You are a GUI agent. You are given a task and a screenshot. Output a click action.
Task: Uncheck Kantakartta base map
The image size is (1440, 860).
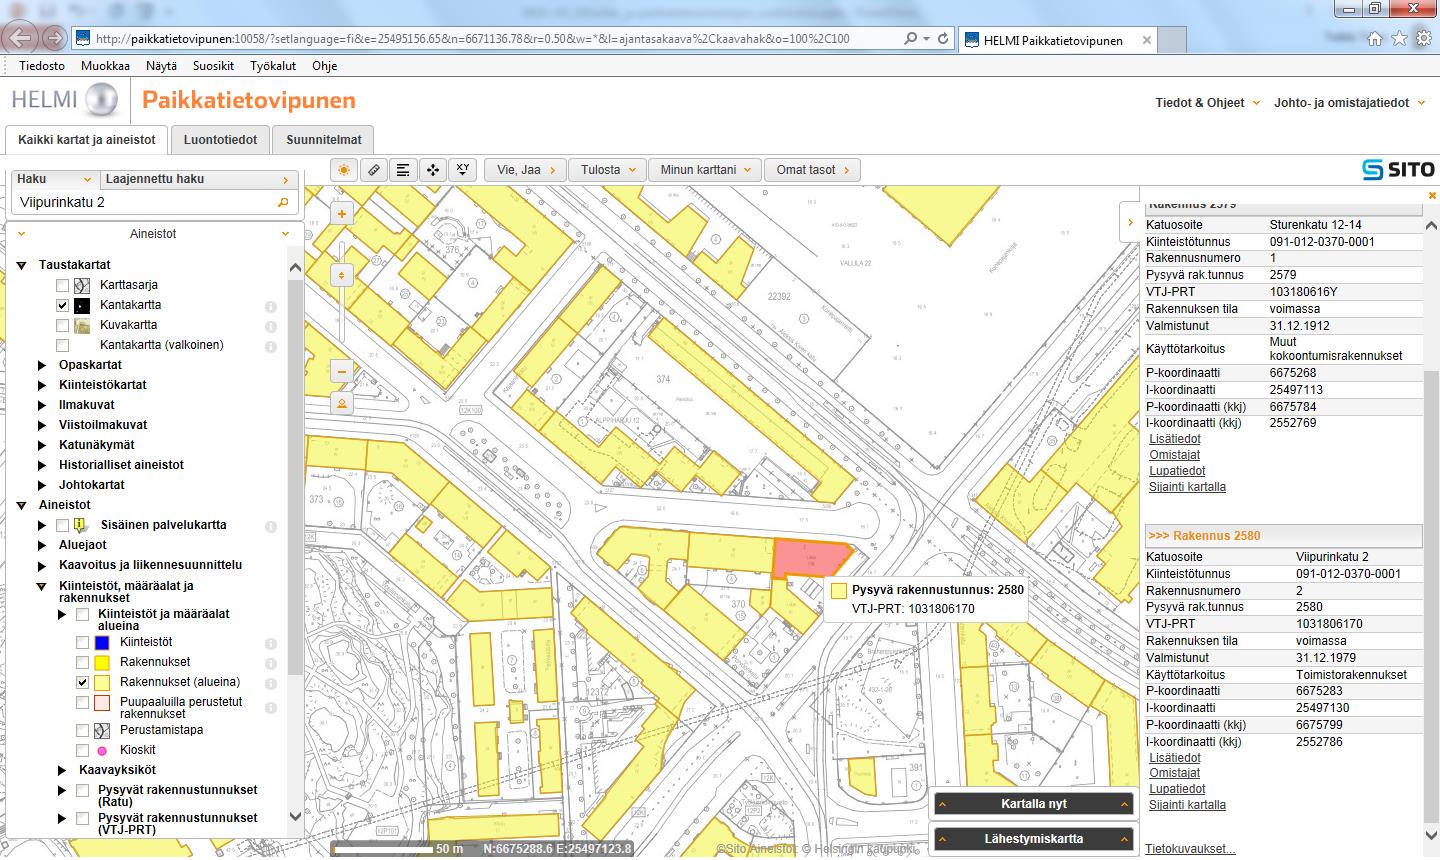[63, 305]
